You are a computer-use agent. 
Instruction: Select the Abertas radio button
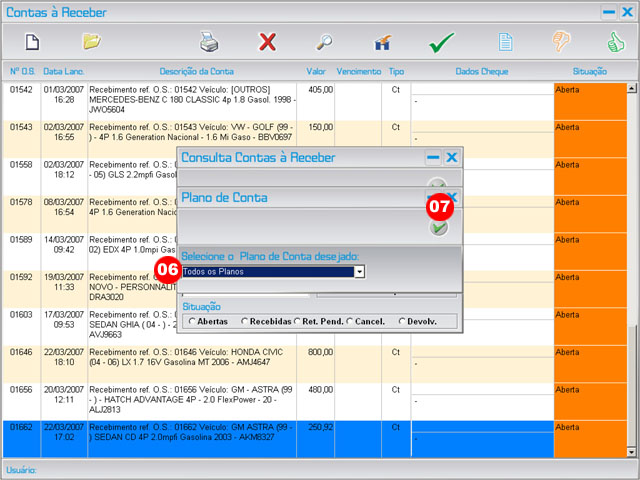[x=191, y=321]
